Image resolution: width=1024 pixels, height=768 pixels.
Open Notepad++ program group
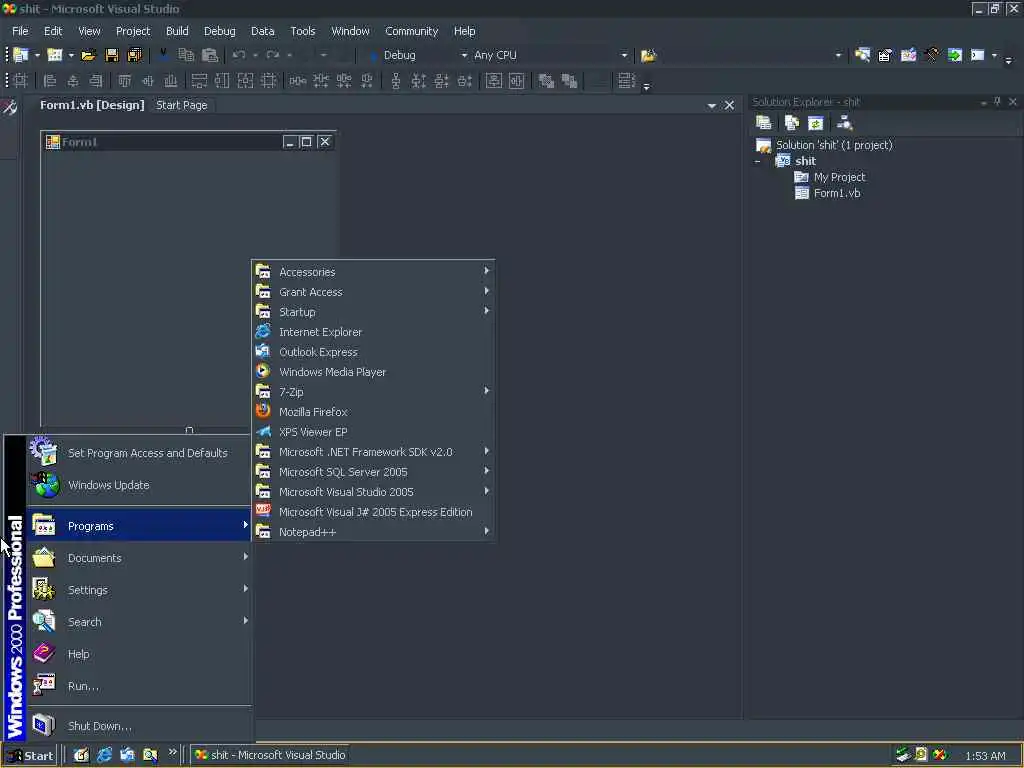tap(373, 532)
